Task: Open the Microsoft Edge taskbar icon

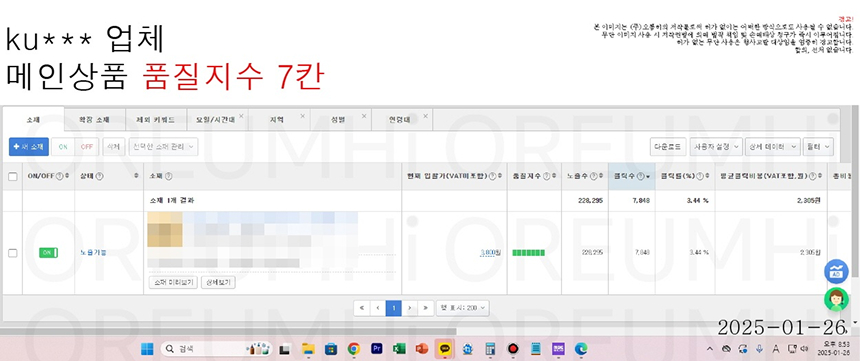Action: coord(581,348)
